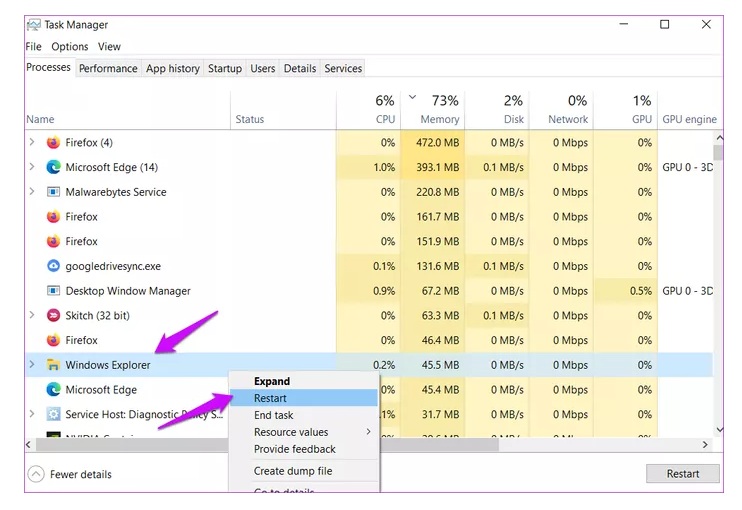Screen dimensions: 742x510
Task: Expand the Firefox (4) process group
Action: [32, 142]
